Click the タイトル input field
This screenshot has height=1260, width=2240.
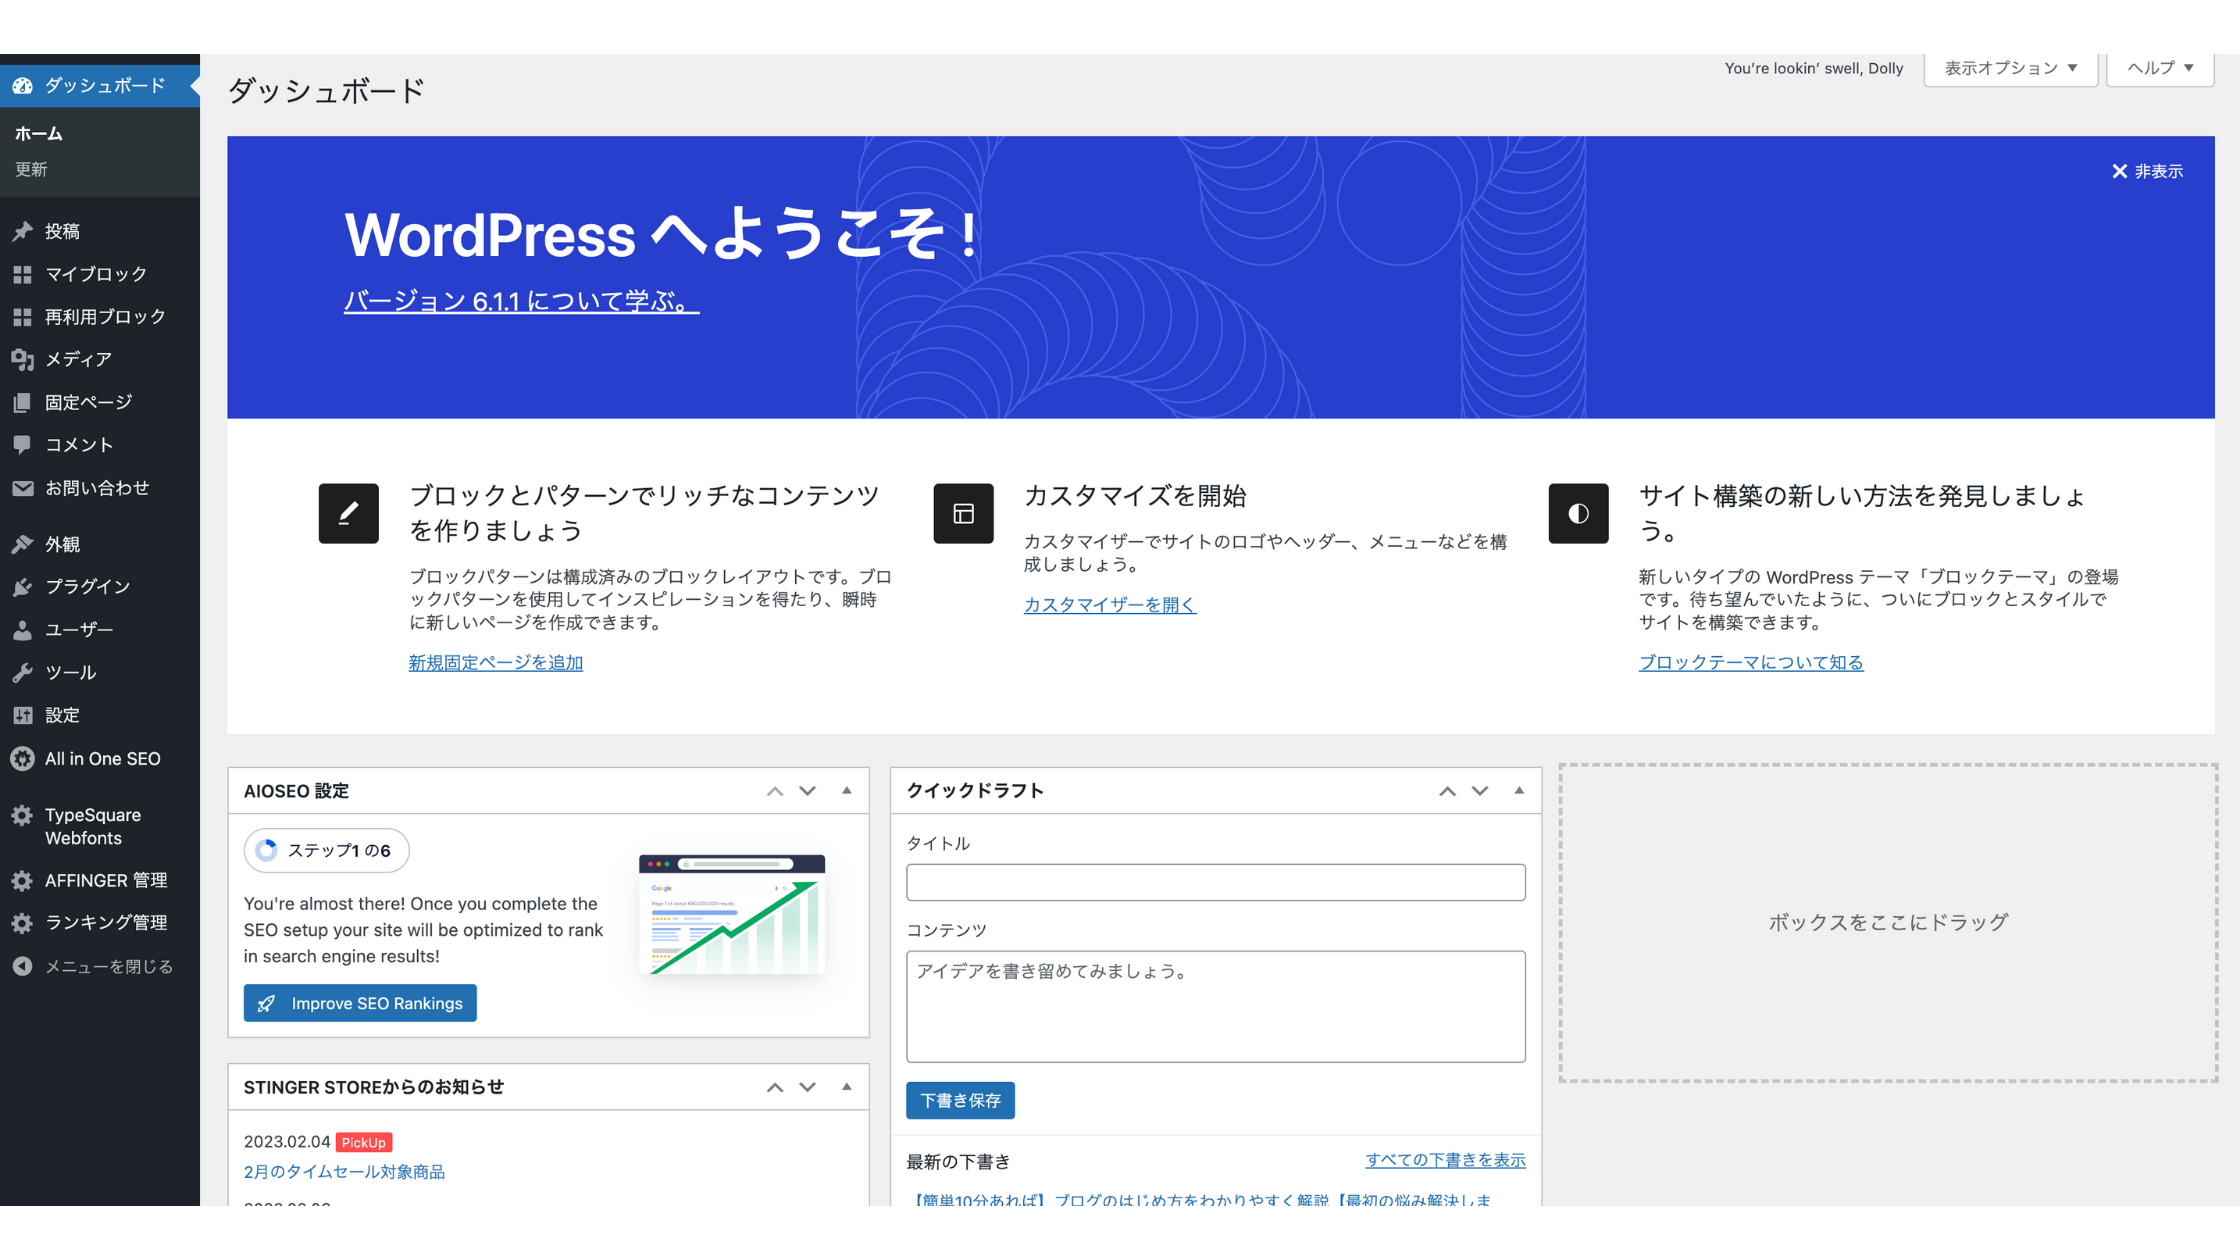pyautogui.click(x=1215, y=882)
